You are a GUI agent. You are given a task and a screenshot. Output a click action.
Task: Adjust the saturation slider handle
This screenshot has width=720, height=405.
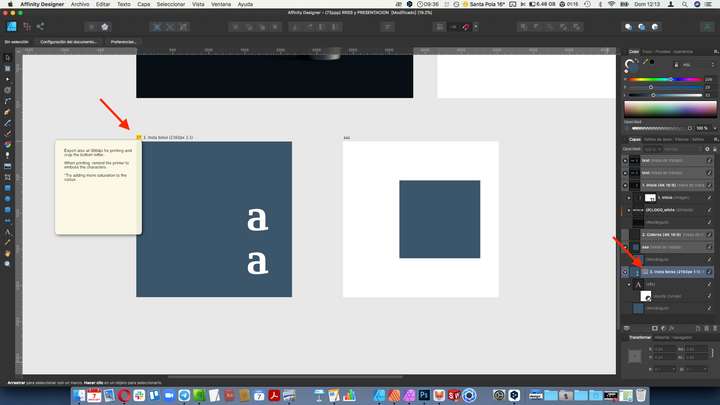pos(651,87)
